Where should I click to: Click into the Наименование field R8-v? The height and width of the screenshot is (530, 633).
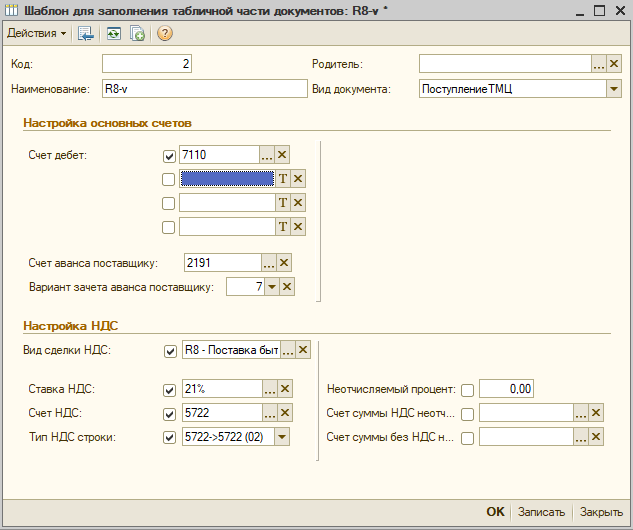pos(205,88)
